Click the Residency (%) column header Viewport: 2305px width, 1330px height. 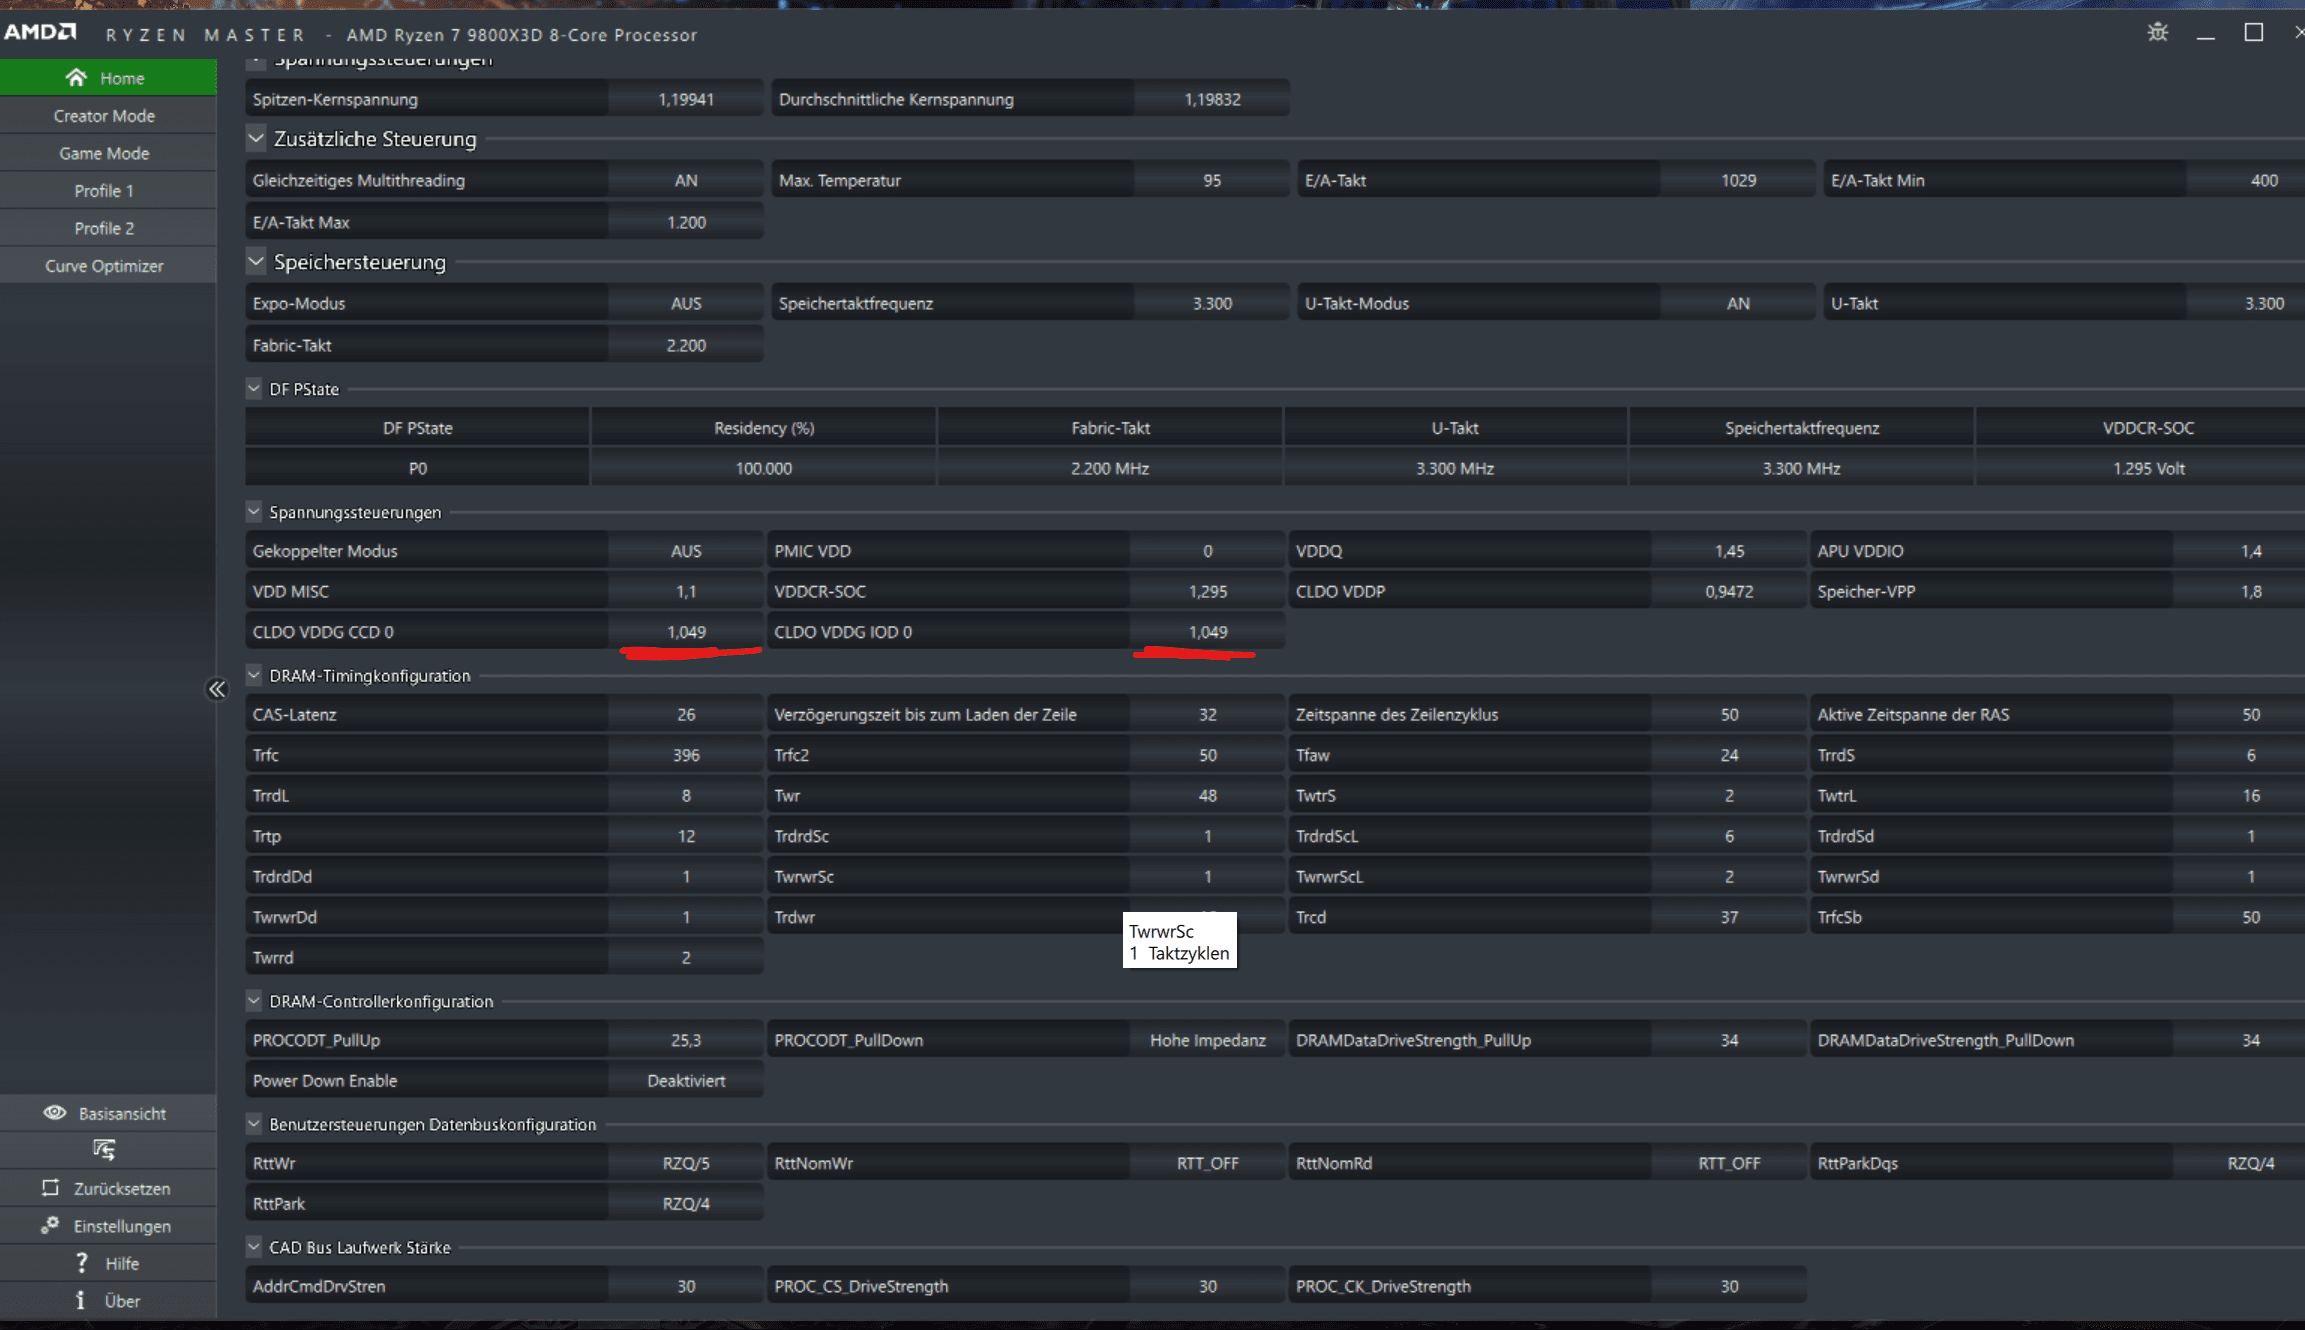[x=764, y=428]
